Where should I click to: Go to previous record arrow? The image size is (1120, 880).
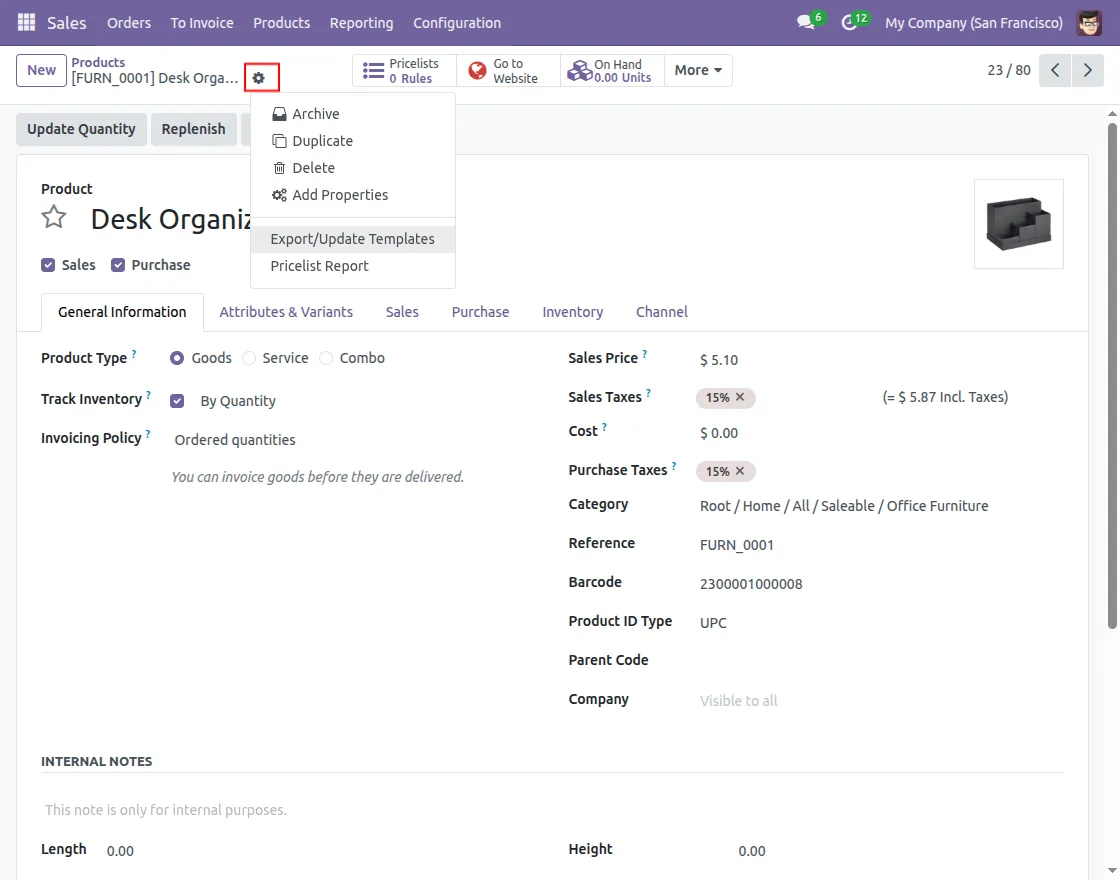1055,70
